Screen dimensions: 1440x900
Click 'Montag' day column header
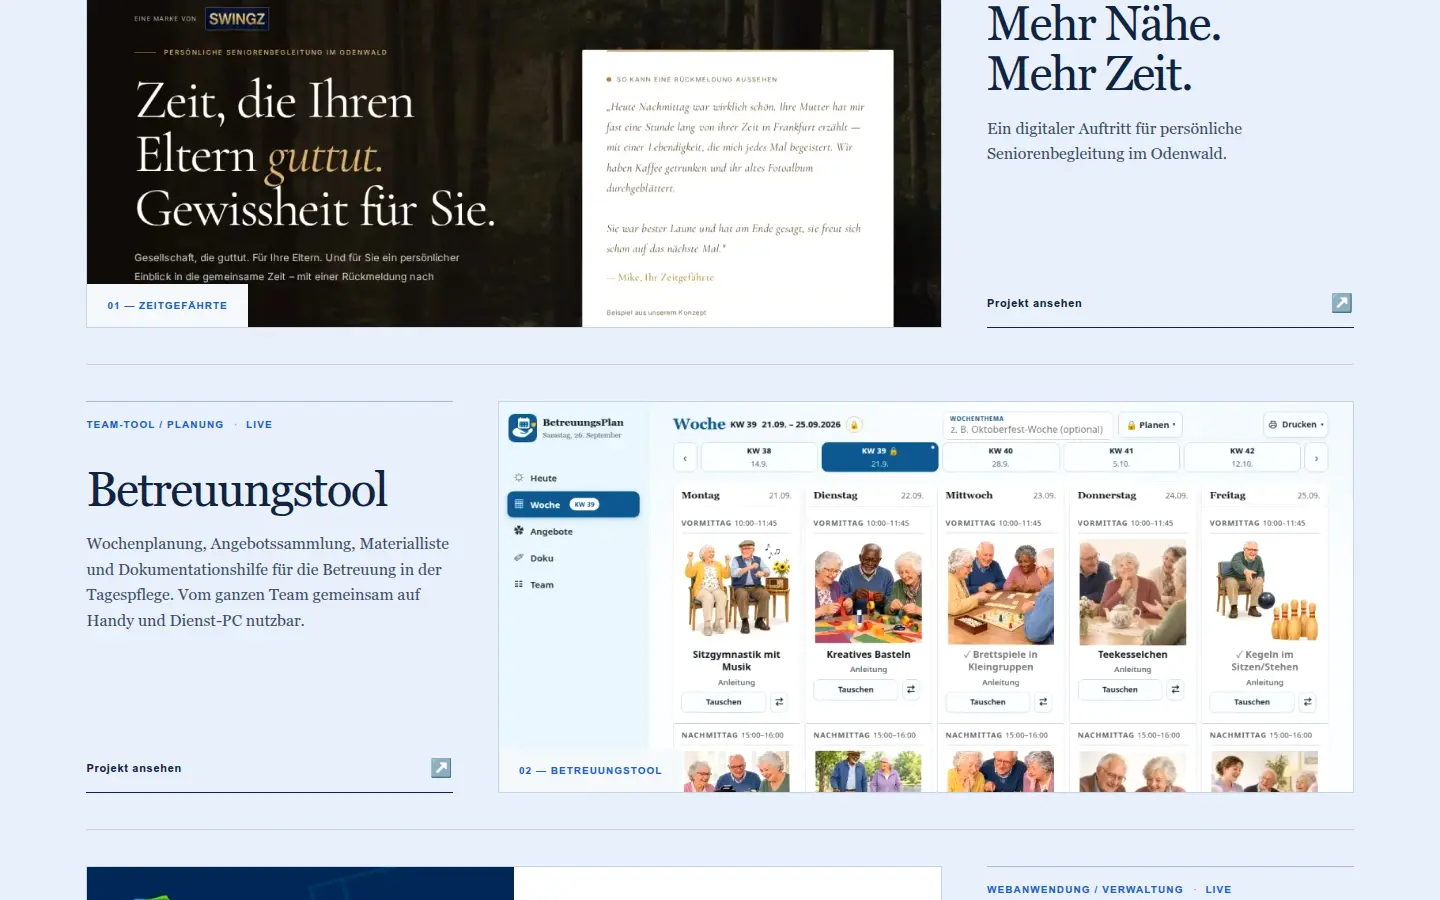700,496
